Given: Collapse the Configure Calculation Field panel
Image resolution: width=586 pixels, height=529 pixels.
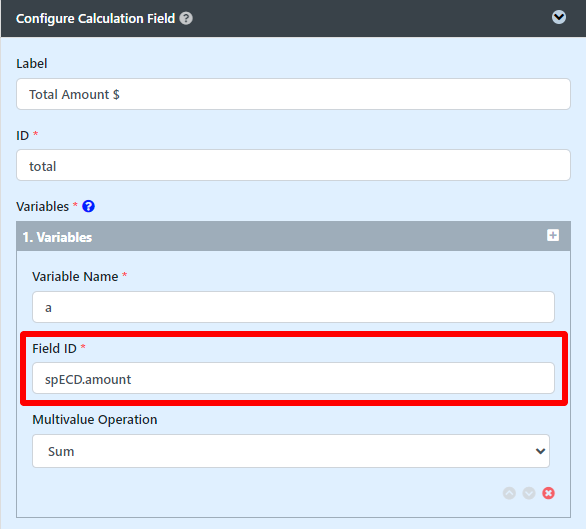Looking at the screenshot, I should tap(559, 17).
